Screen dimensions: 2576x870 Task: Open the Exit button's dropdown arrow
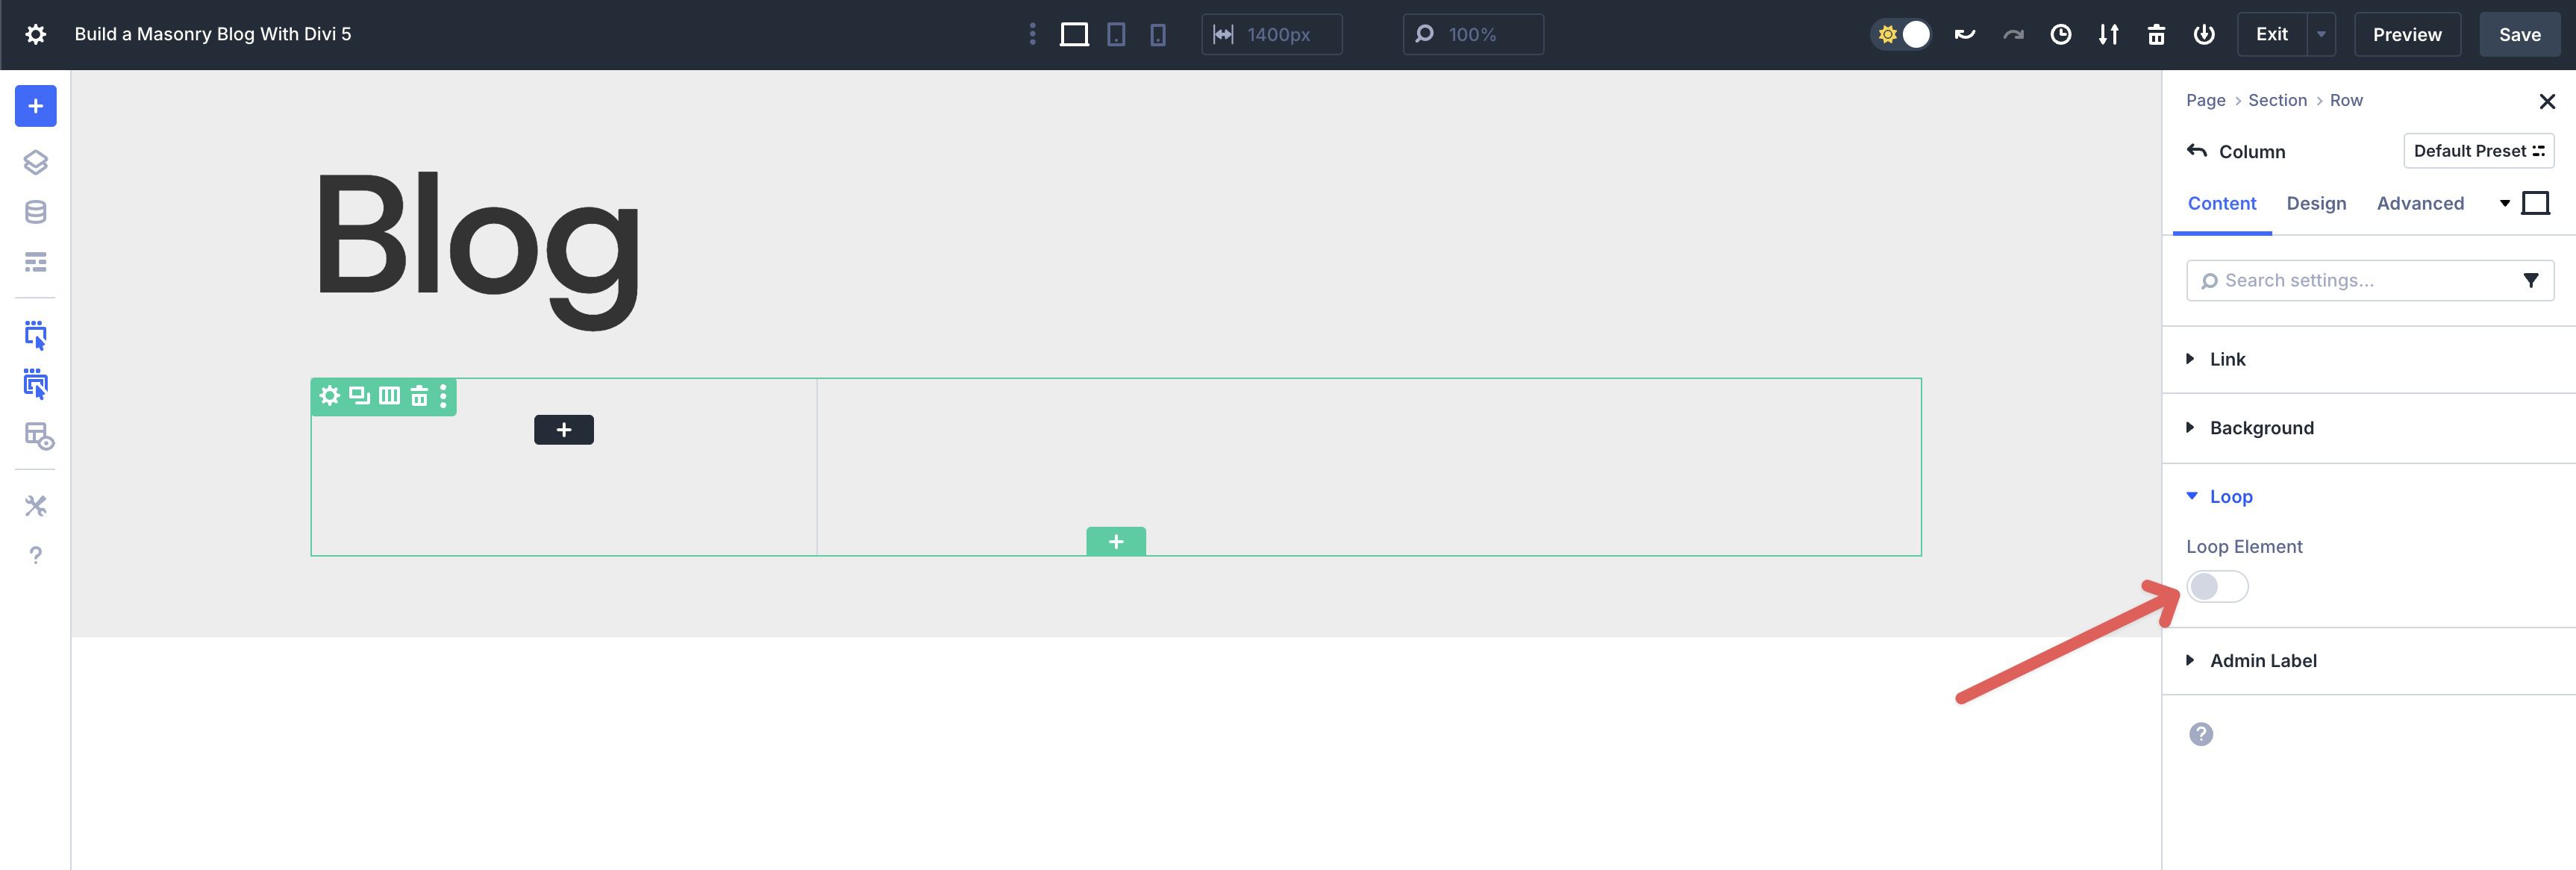[2320, 33]
